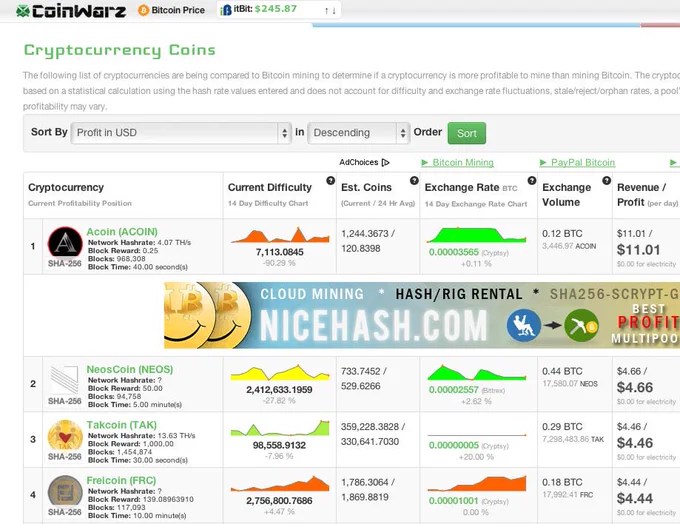The height and width of the screenshot is (524, 680).
Task: Click Acoin difficulty value 7,113.0845
Action: pos(280,252)
